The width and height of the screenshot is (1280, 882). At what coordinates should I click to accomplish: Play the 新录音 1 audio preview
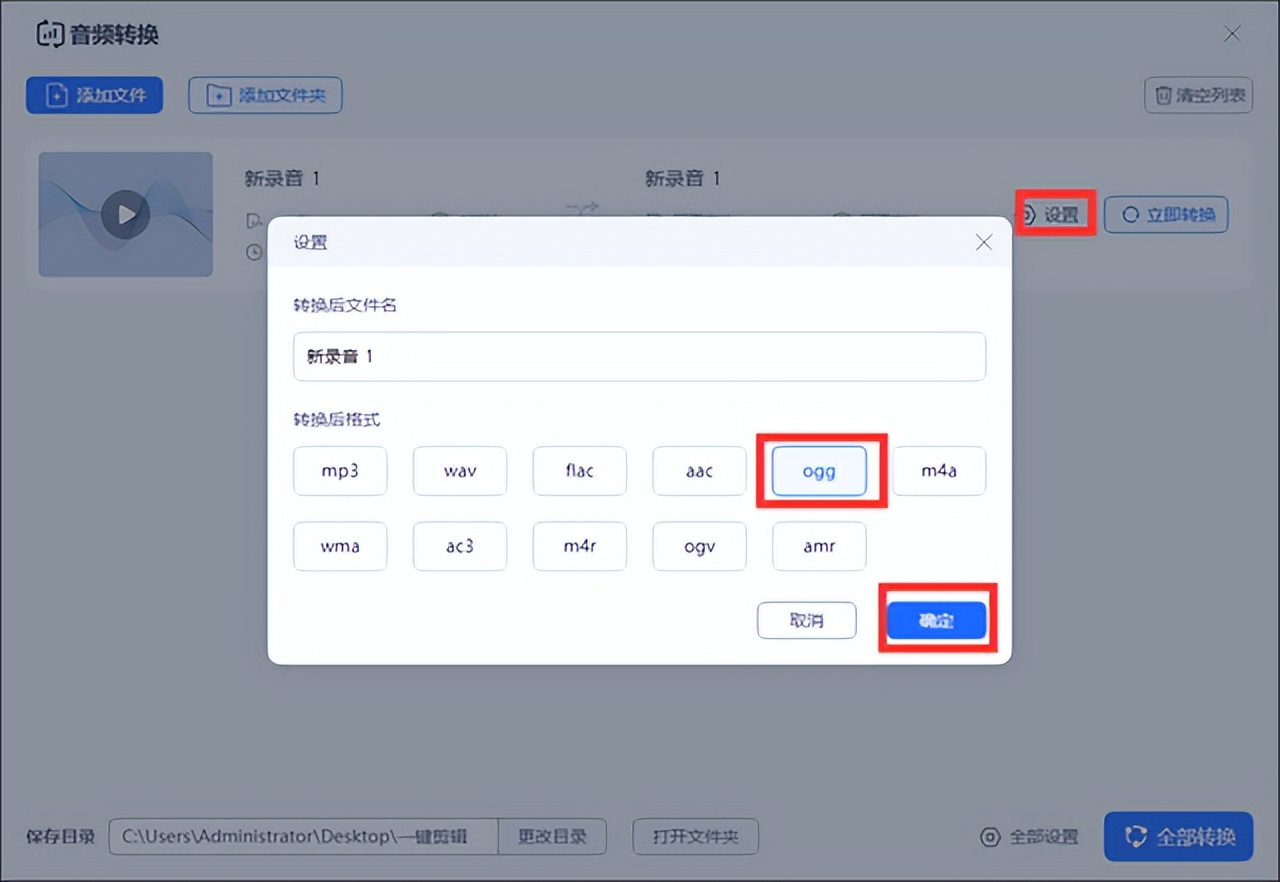[x=124, y=214]
